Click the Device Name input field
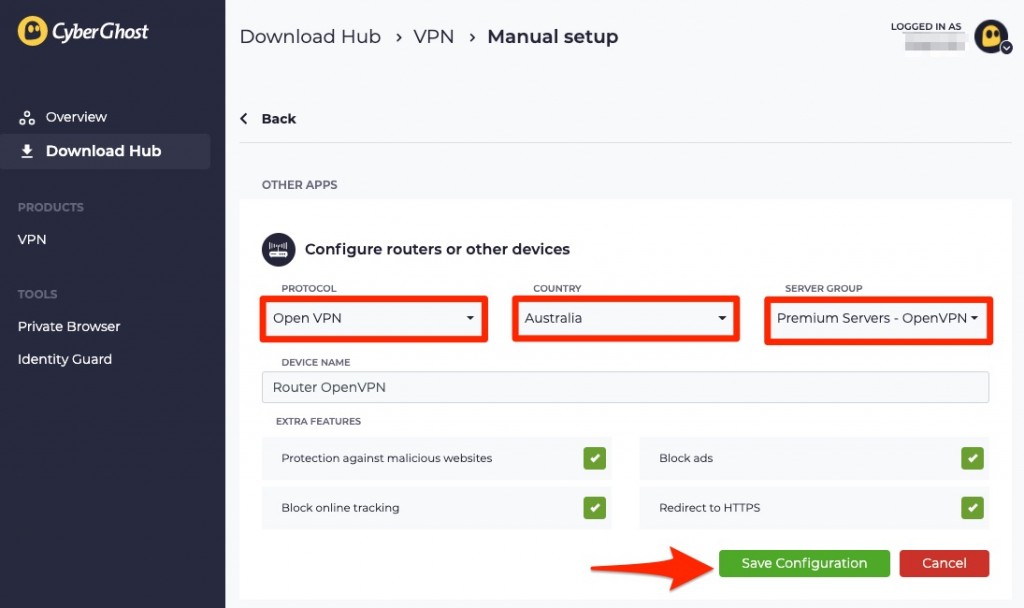Screen dimensions: 1024x608 point(625,387)
